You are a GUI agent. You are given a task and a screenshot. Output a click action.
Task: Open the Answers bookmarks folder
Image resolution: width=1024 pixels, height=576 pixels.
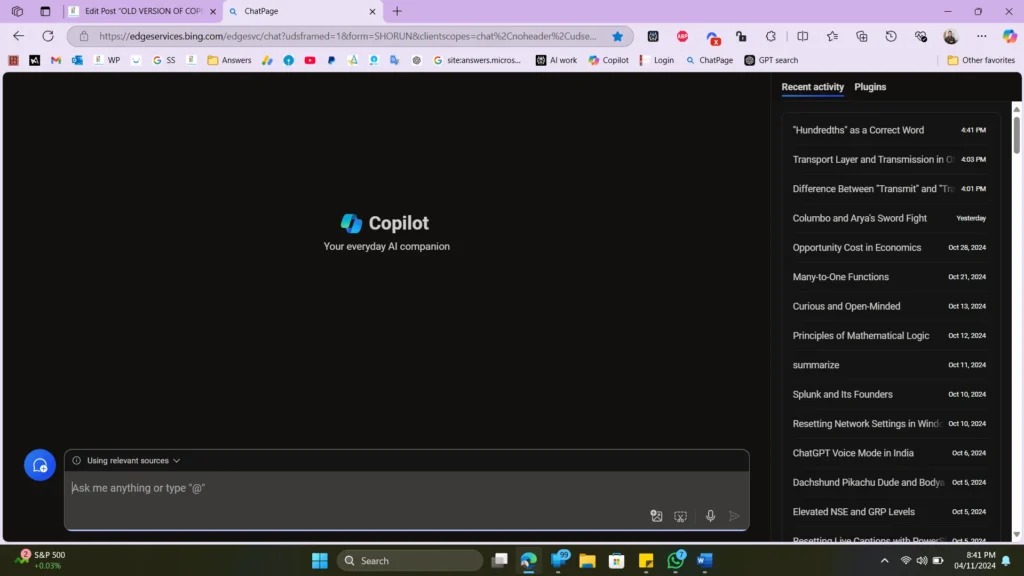click(229, 60)
